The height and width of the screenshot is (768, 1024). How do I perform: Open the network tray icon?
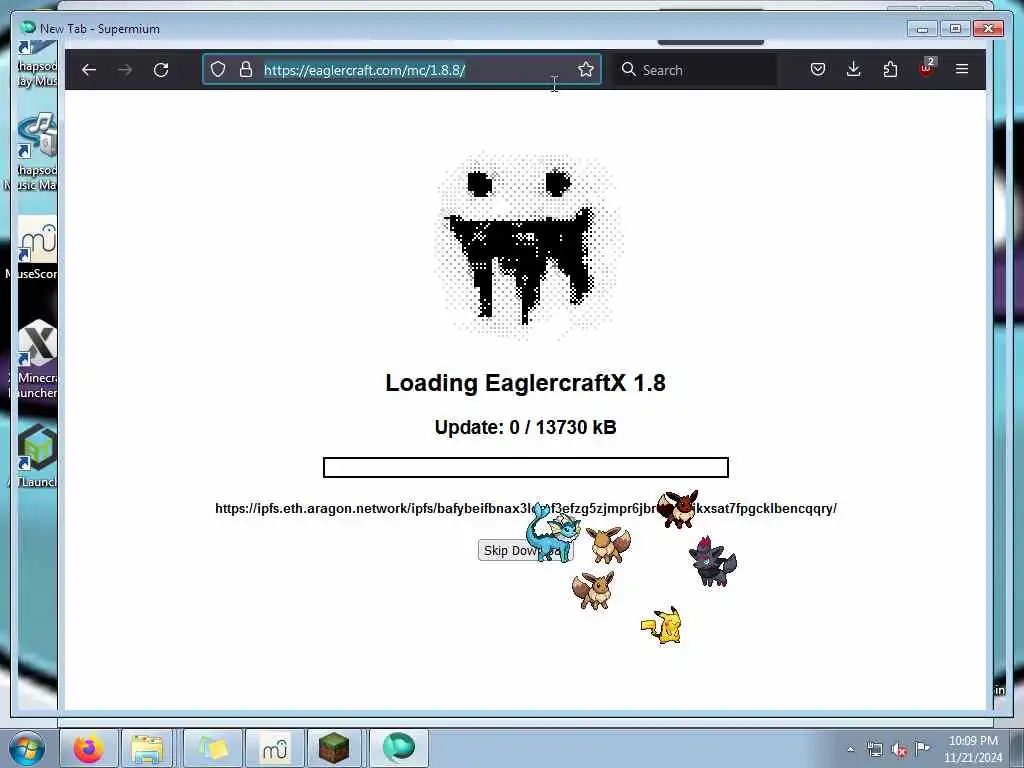(x=874, y=750)
